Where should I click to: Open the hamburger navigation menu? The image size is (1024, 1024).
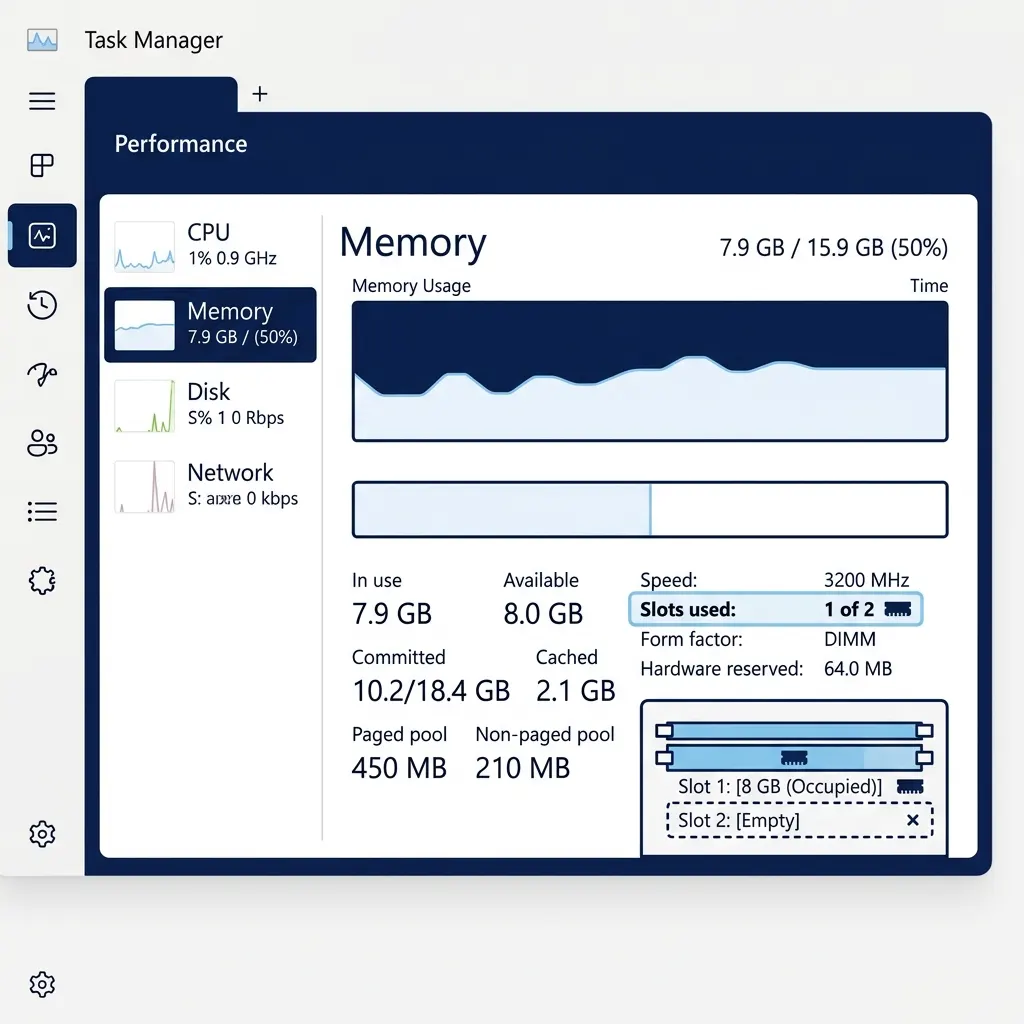pyautogui.click(x=42, y=101)
